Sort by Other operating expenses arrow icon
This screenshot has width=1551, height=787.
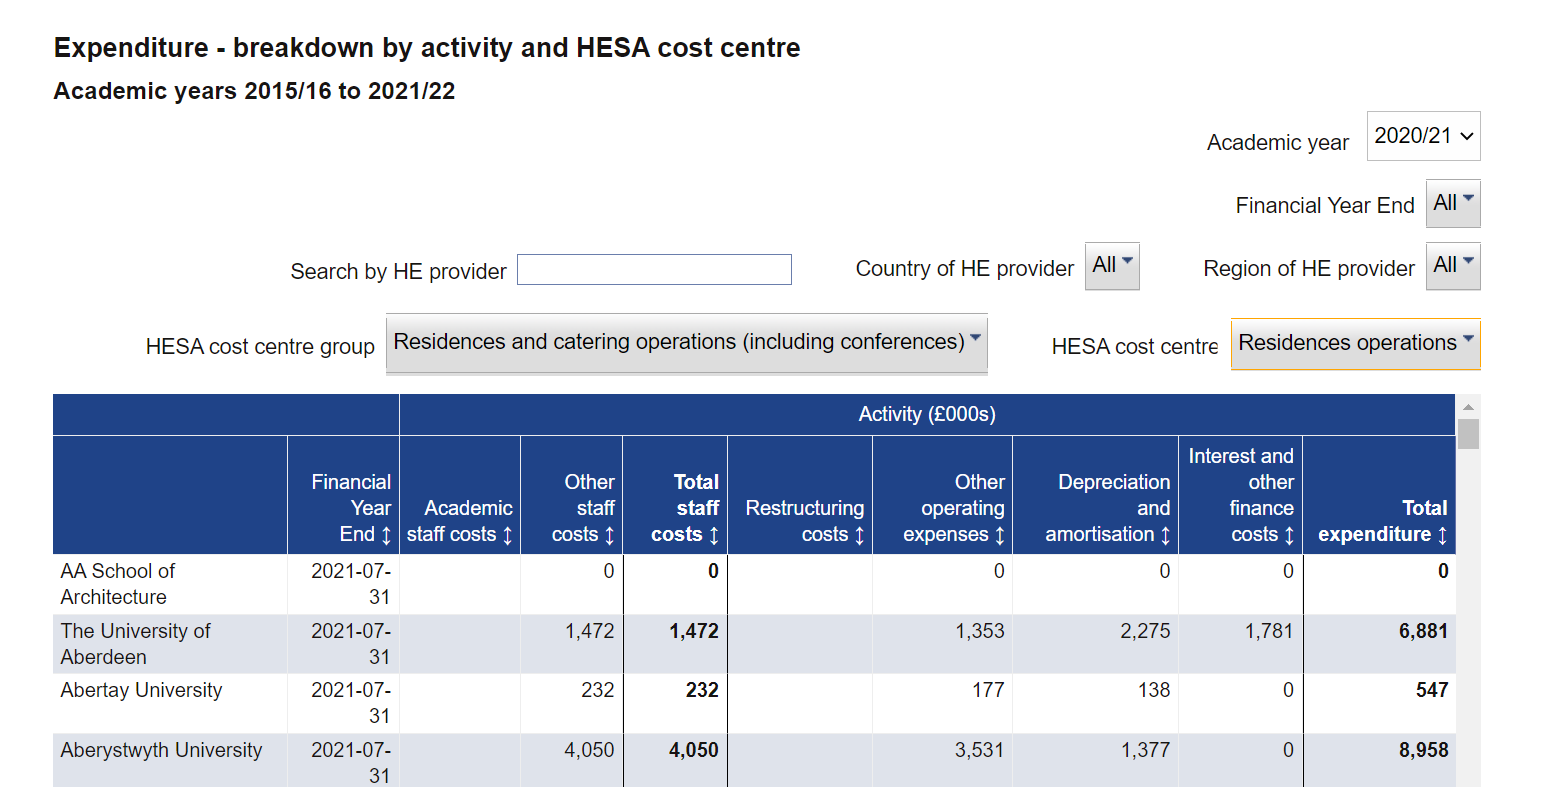click(999, 535)
